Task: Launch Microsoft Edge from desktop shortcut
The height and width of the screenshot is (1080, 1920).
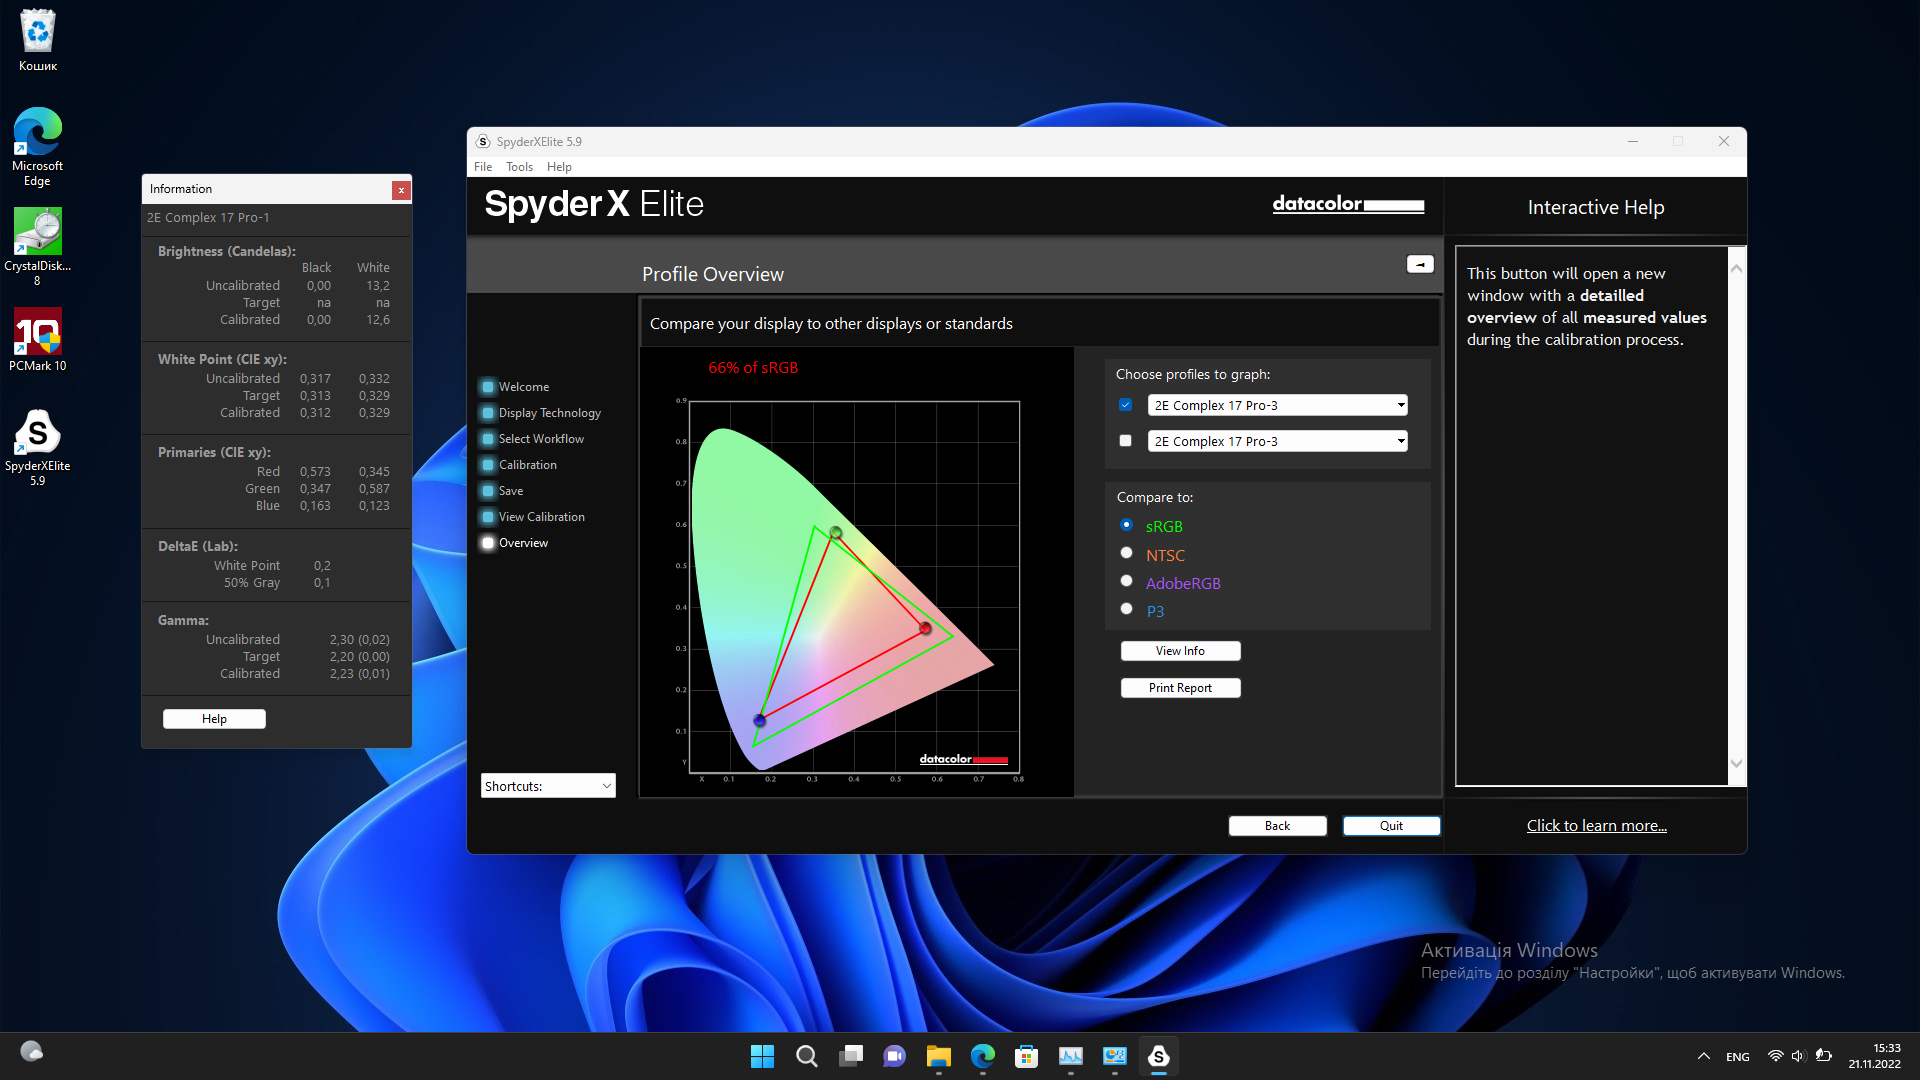Action: pyautogui.click(x=38, y=146)
